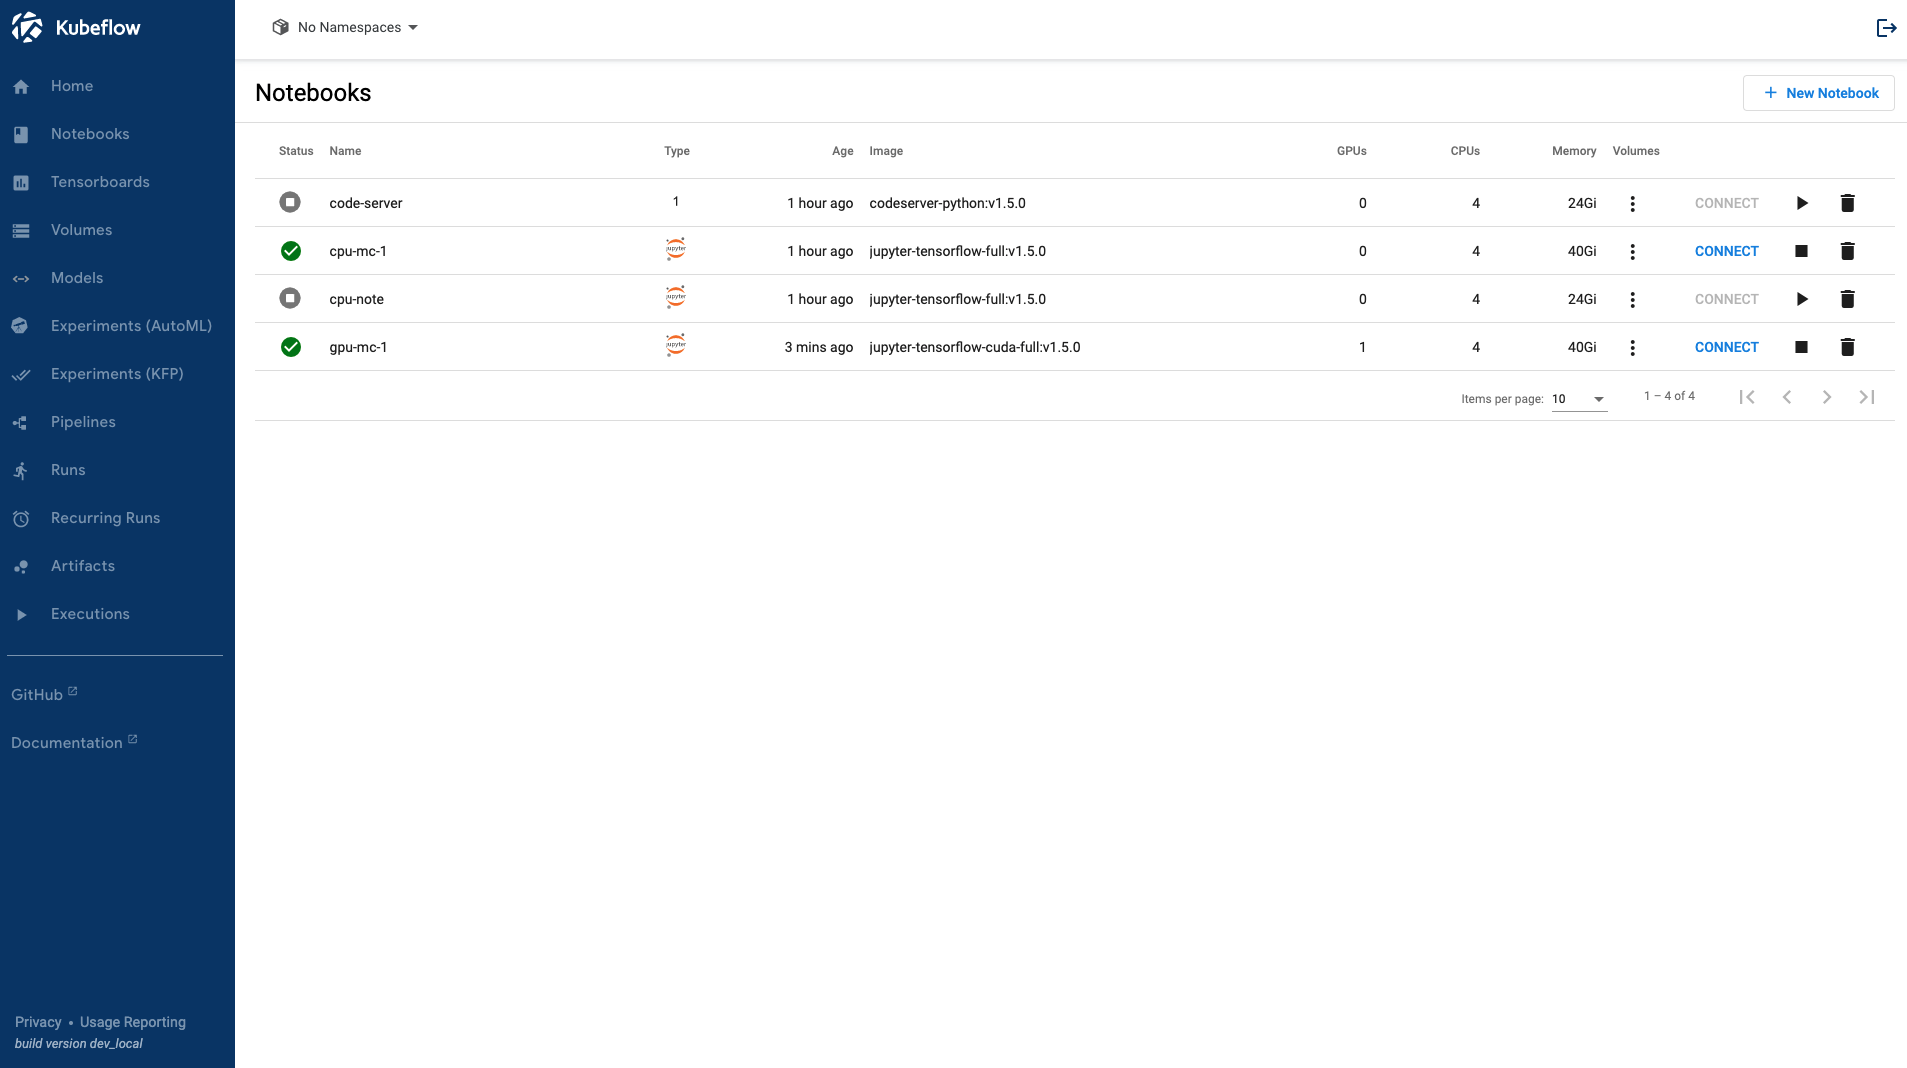Click the logout icon
This screenshot has width=1907, height=1068.
[1886, 28]
